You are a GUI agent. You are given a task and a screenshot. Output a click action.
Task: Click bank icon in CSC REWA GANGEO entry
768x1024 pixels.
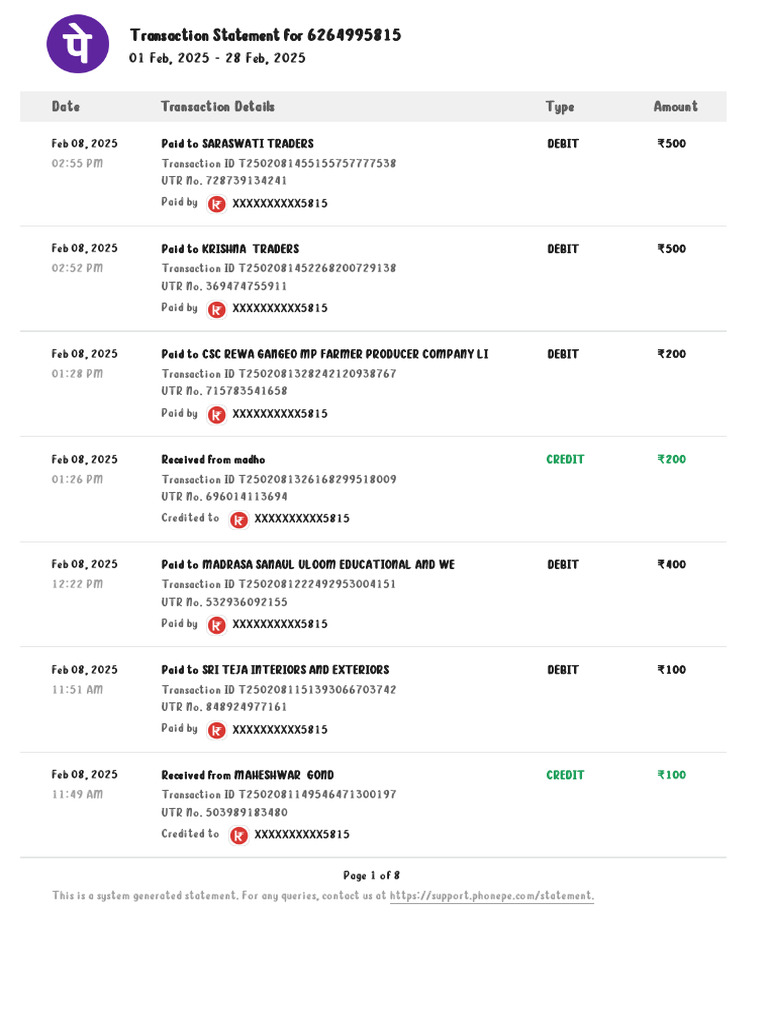click(x=217, y=415)
